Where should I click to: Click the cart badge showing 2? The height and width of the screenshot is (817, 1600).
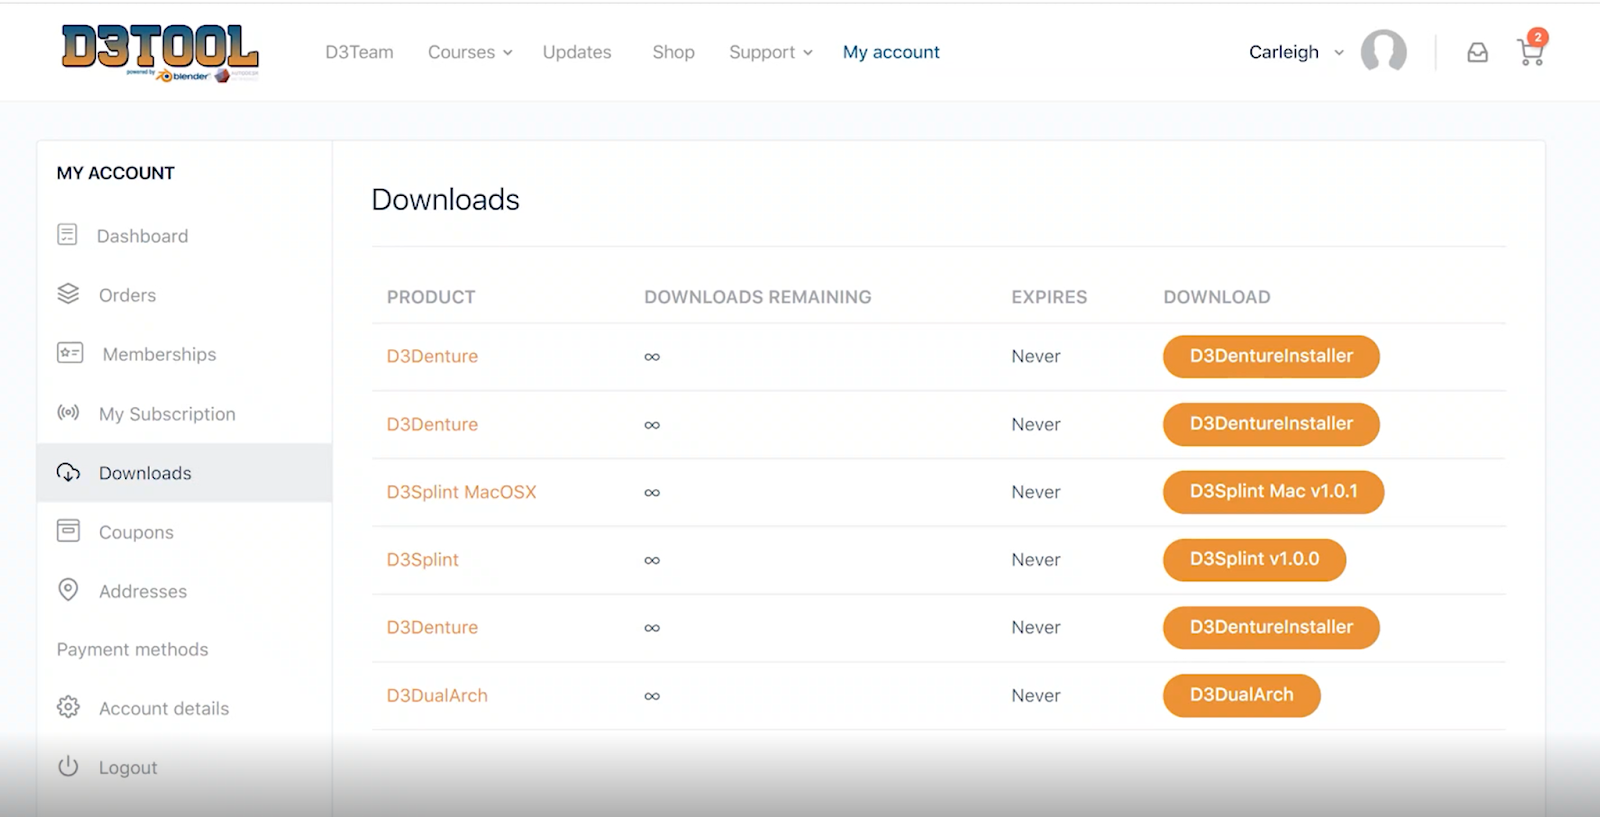click(1538, 37)
